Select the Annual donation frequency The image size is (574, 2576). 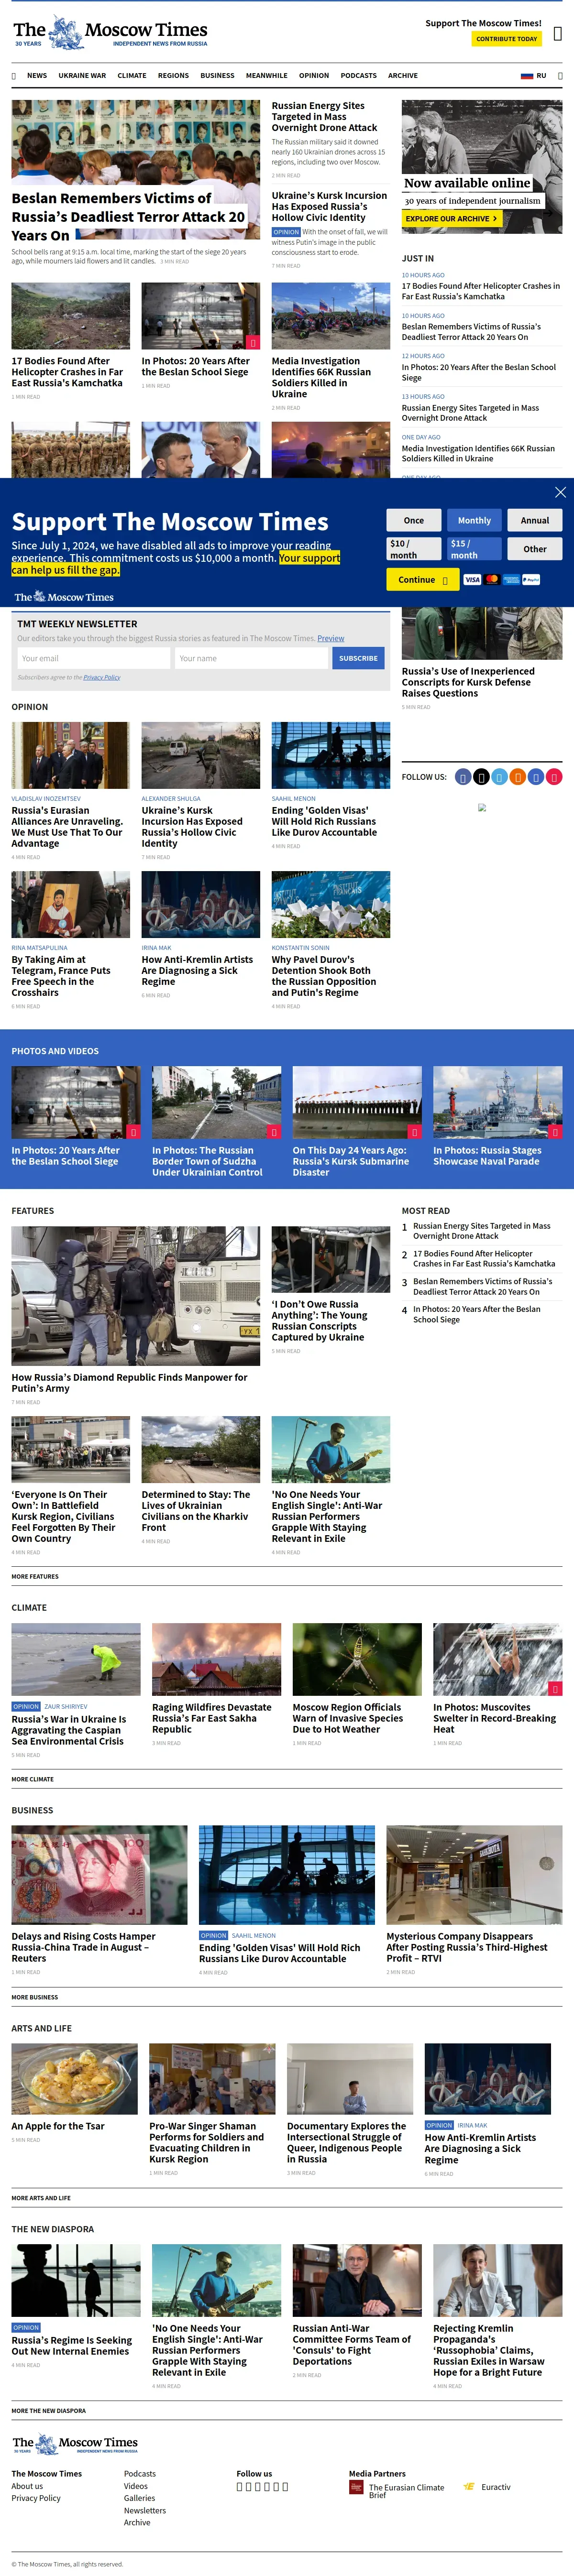point(535,520)
